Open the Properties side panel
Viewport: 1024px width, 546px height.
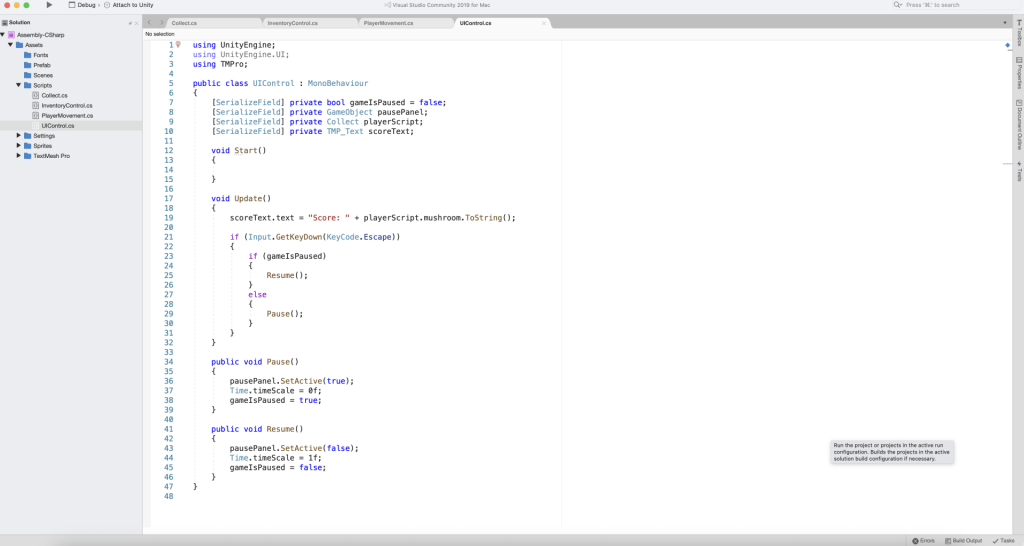1018,73
